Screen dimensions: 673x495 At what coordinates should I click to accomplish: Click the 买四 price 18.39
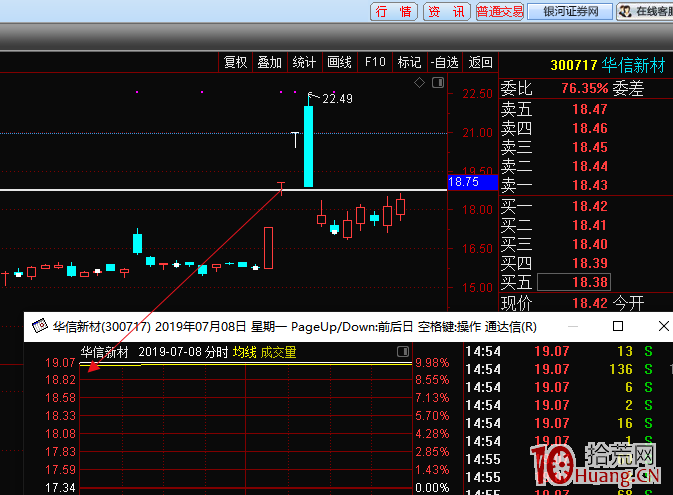590,263
